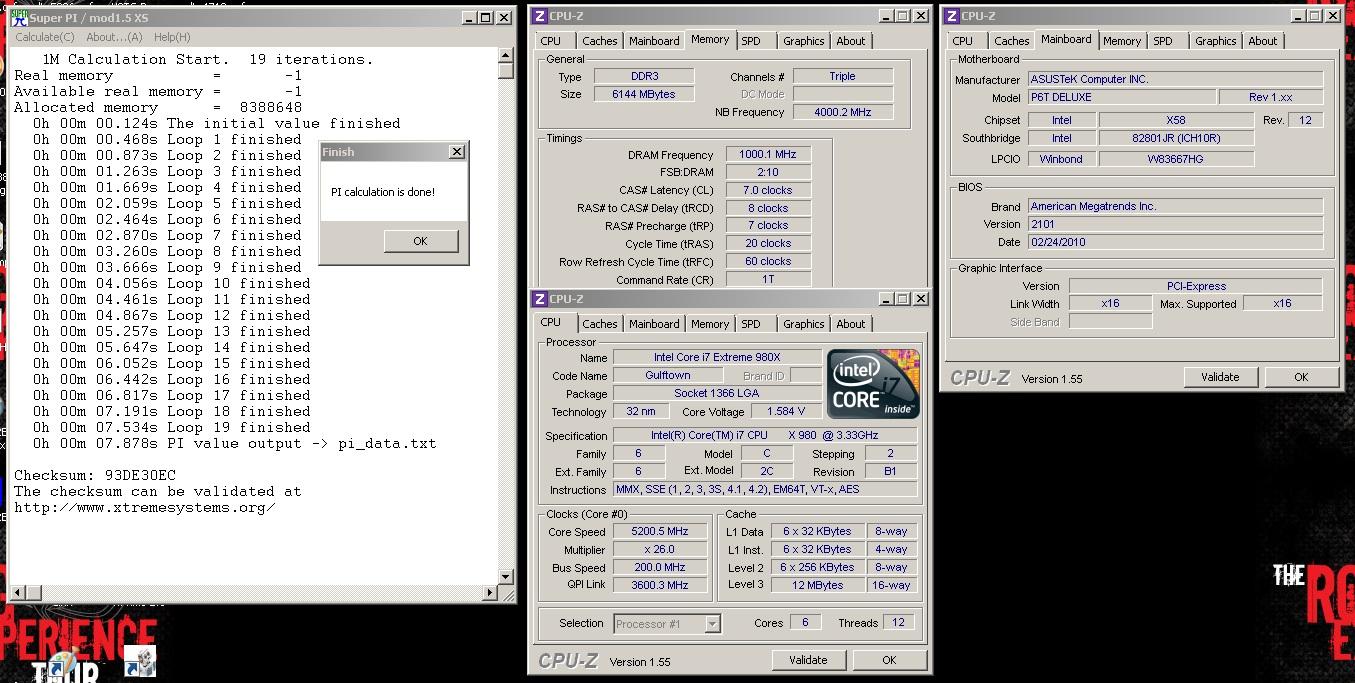Open the Calculate(C) menu in Super PI
This screenshot has height=683, width=1355.
coord(44,37)
